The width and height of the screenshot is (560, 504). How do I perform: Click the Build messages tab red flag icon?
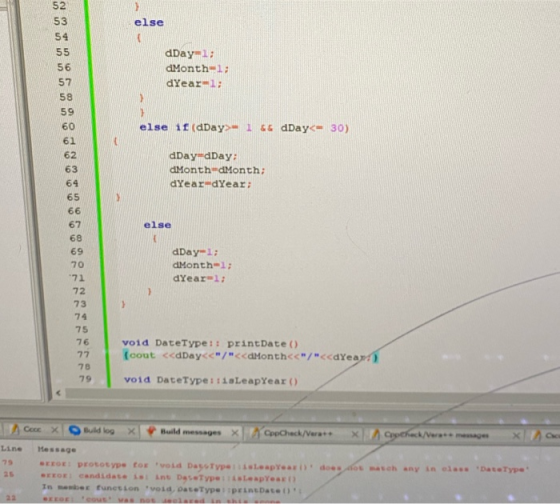151,431
